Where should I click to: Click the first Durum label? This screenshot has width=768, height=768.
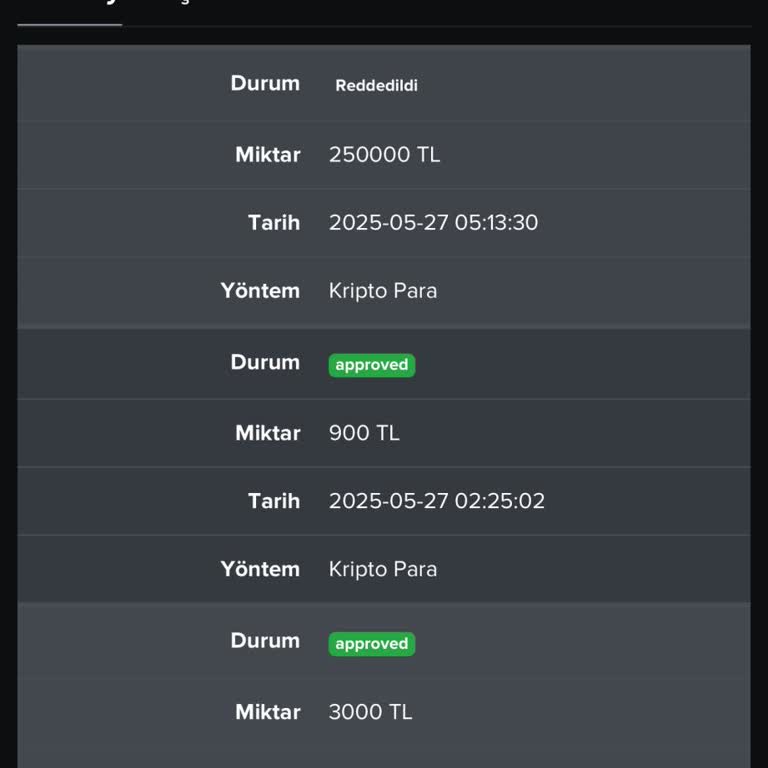tap(265, 84)
